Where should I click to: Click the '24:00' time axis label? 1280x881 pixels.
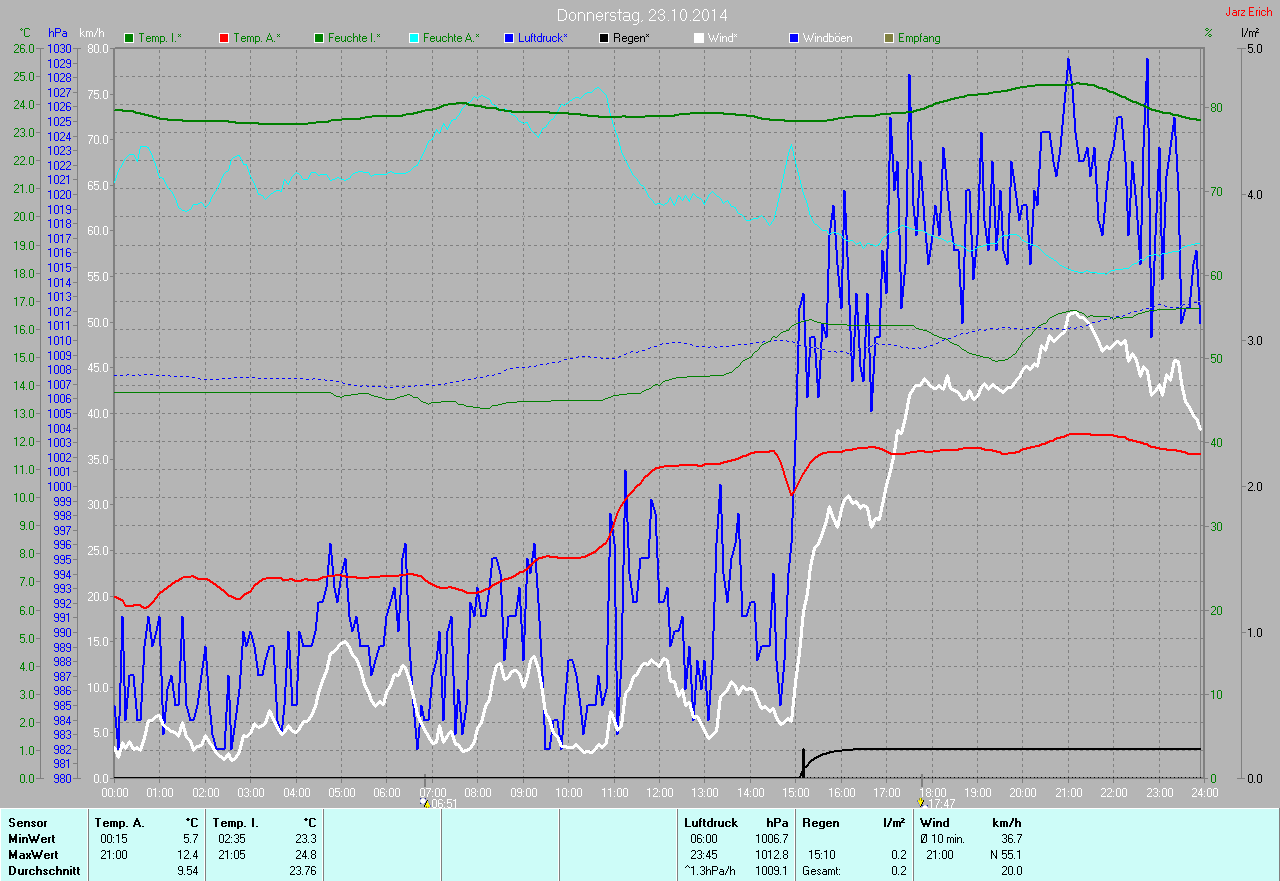click(x=1204, y=792)
